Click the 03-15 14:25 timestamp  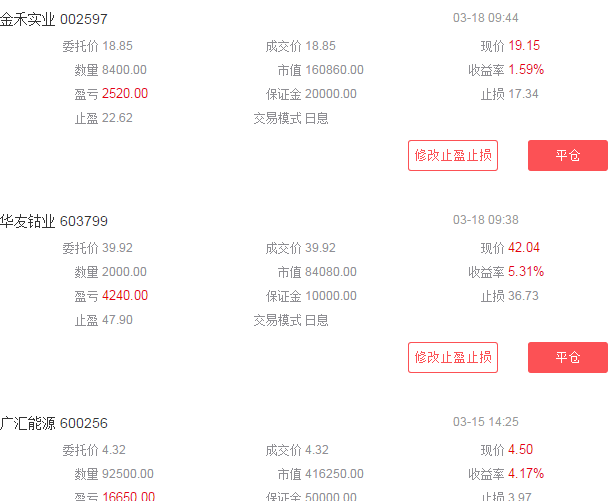pos(486,422)
